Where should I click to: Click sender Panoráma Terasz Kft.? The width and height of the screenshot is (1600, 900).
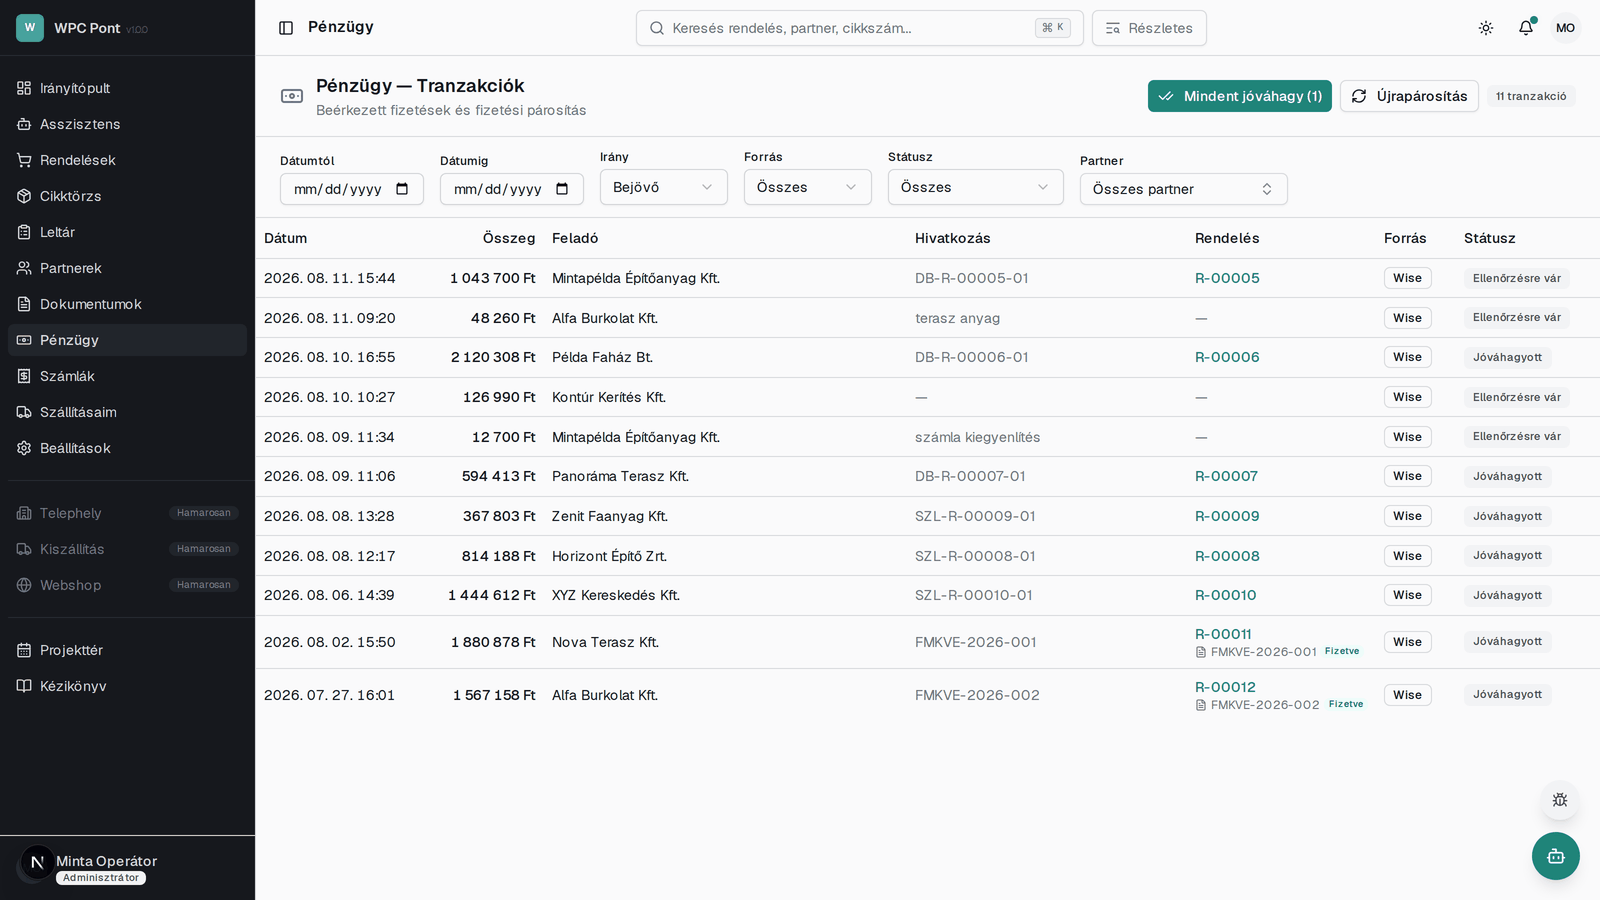coord(620,476)
